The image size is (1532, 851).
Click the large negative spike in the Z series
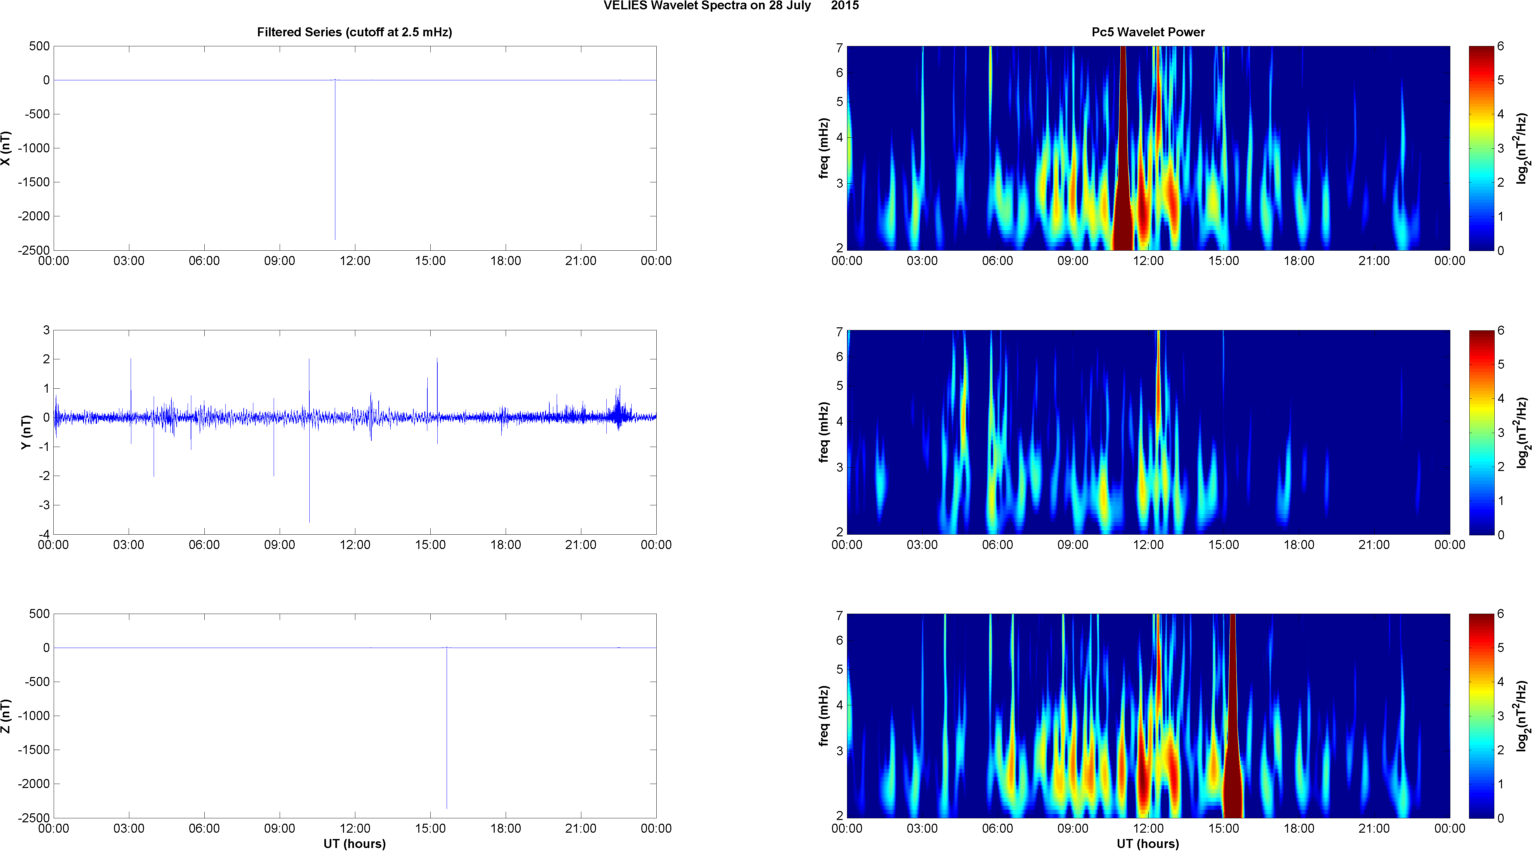(447, 728)
